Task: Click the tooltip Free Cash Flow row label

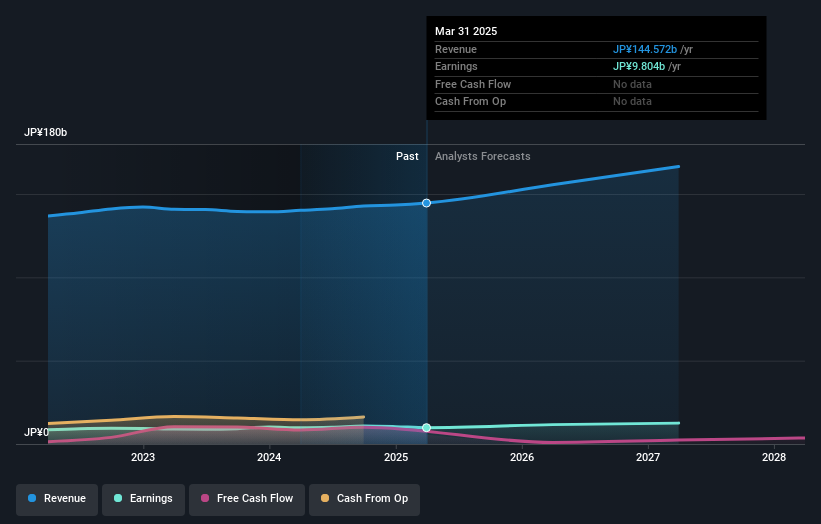Action: (x=473, y=84)
